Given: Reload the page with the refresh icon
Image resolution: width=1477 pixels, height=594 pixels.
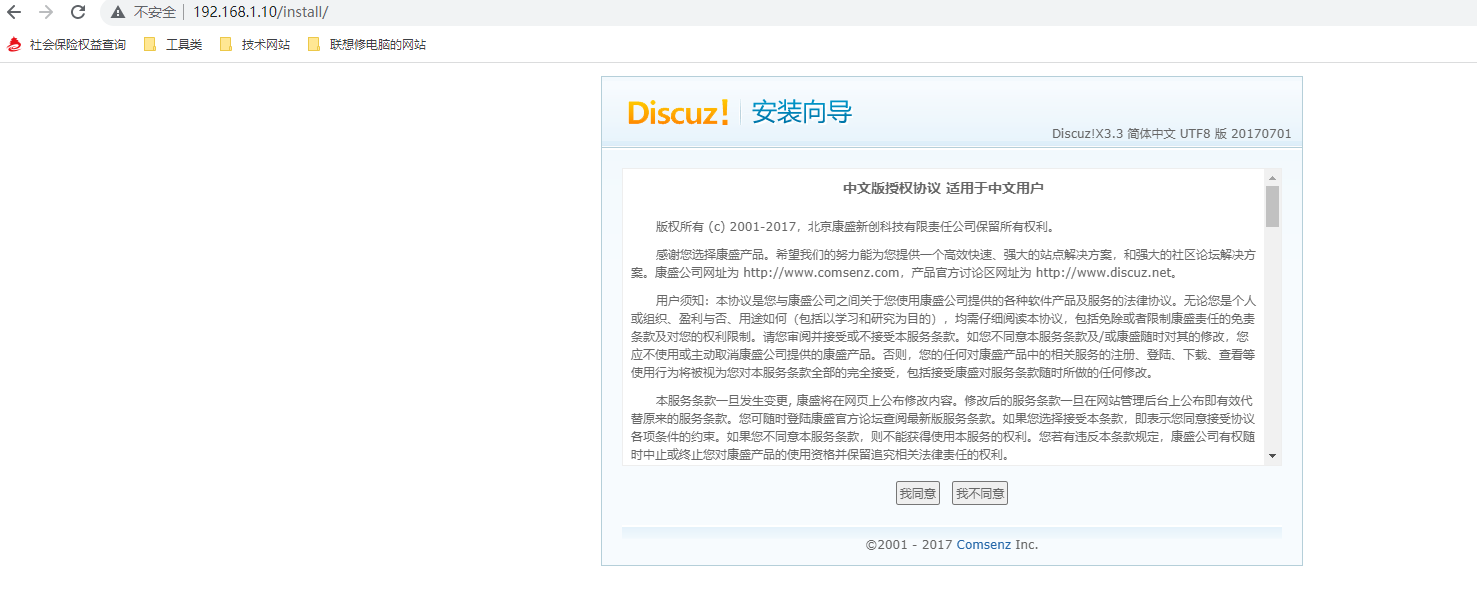Looking at the screenshot, I should pyautogui.click(x=78, y=12).
